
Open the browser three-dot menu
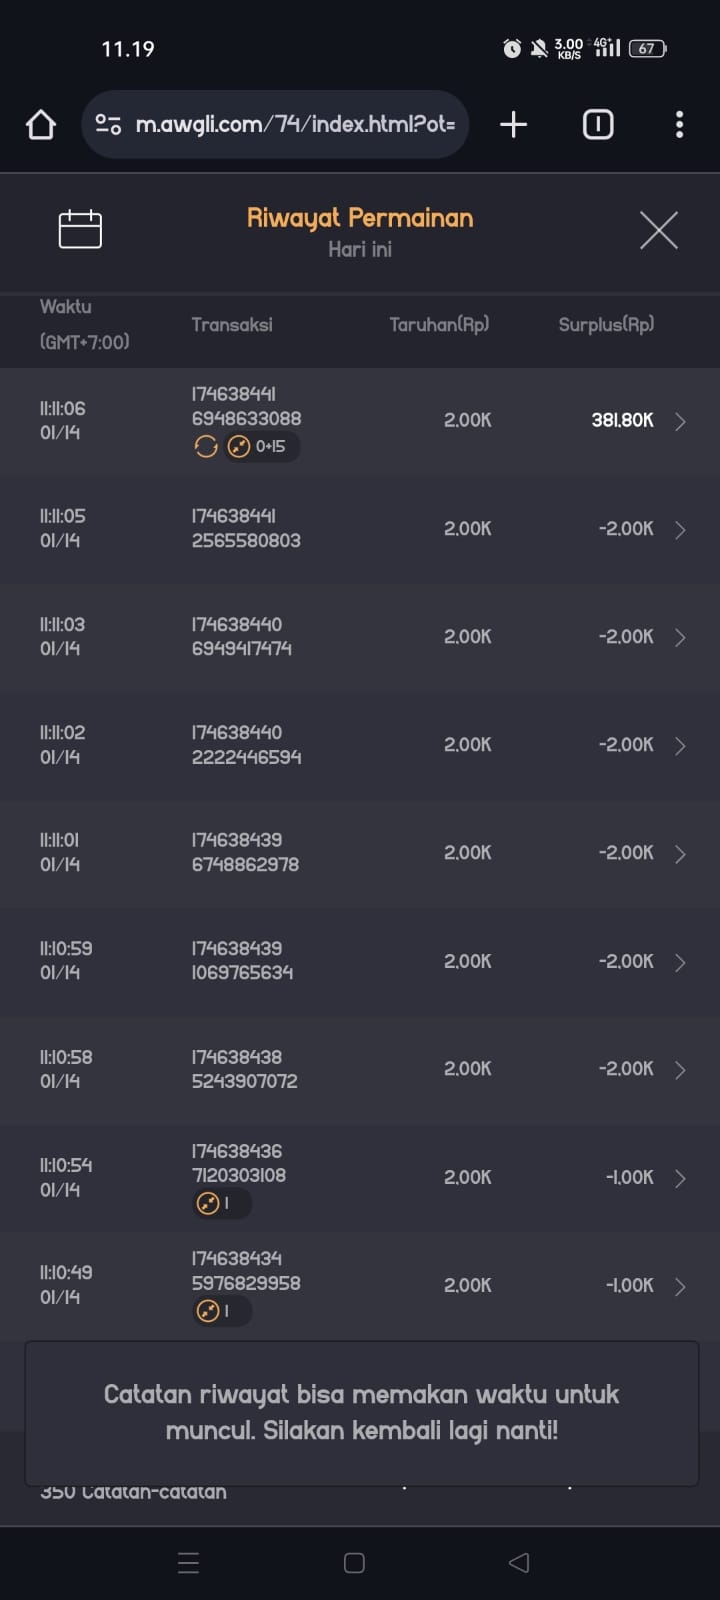coord(679,124)
